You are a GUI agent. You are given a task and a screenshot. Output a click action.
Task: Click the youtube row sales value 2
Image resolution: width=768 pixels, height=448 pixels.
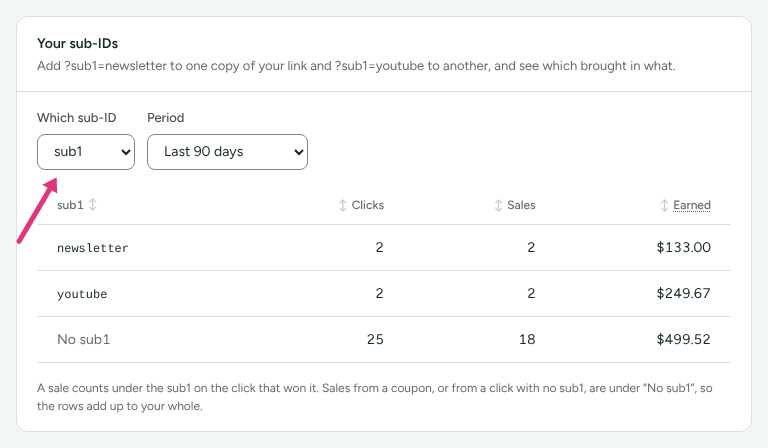[531, 293]
